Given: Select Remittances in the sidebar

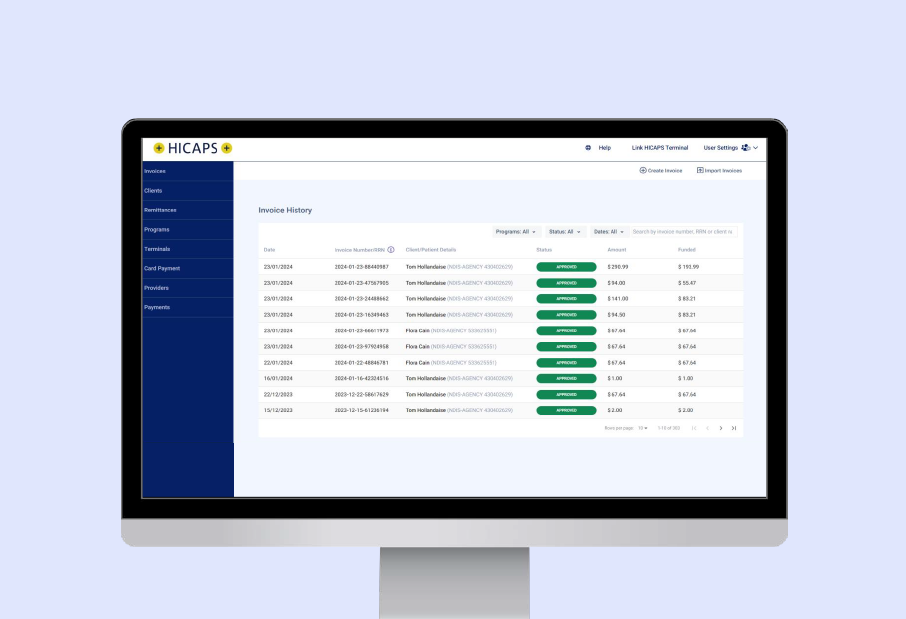Looking at the screenshot, I should [160, 210].
